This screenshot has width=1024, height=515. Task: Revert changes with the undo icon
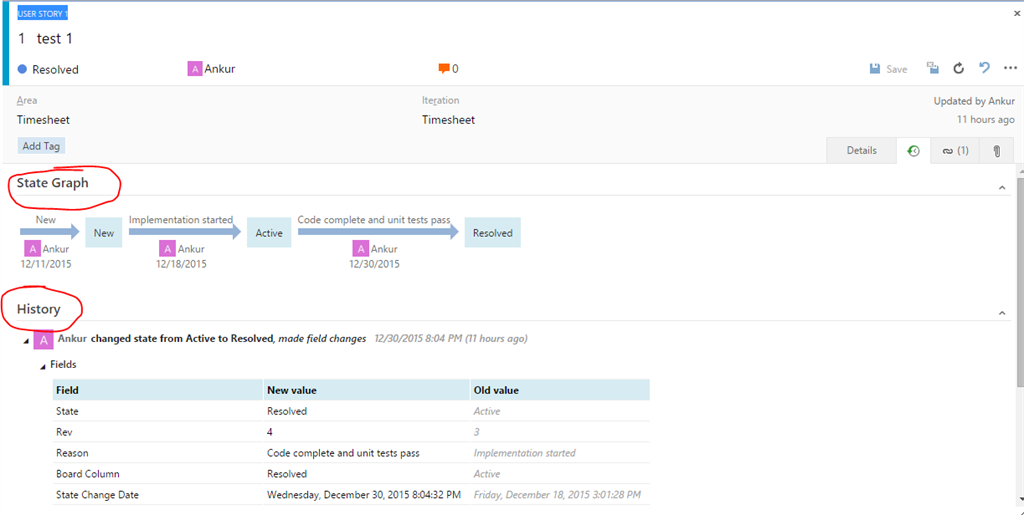pos(984,68)
